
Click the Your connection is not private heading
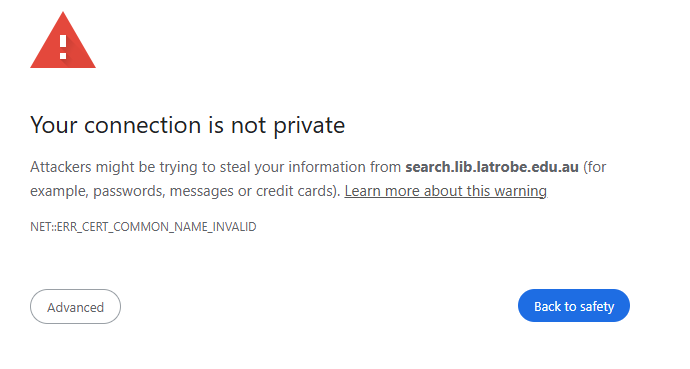click(x=187, y=125)
